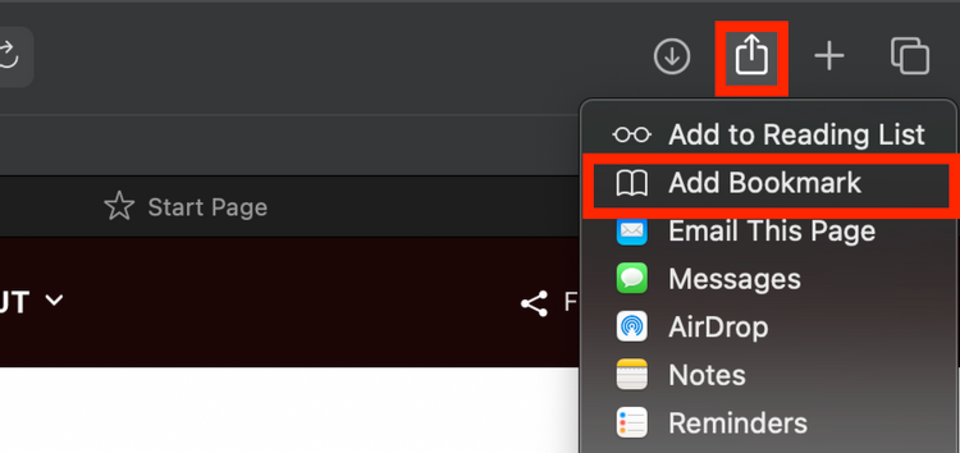Viewport: 960px width, 453px height.
Task: Click the open book bookmark icon
Action: pyautogui.click(x=632, y=183)
